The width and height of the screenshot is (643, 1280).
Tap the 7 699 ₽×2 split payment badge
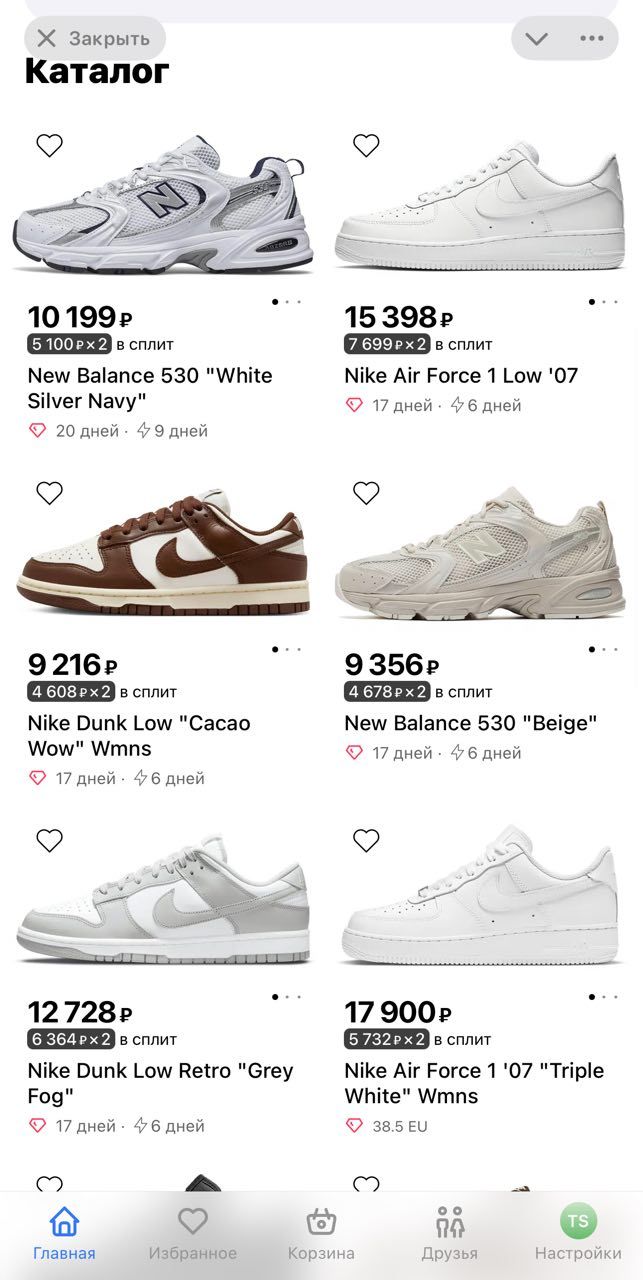386,345
